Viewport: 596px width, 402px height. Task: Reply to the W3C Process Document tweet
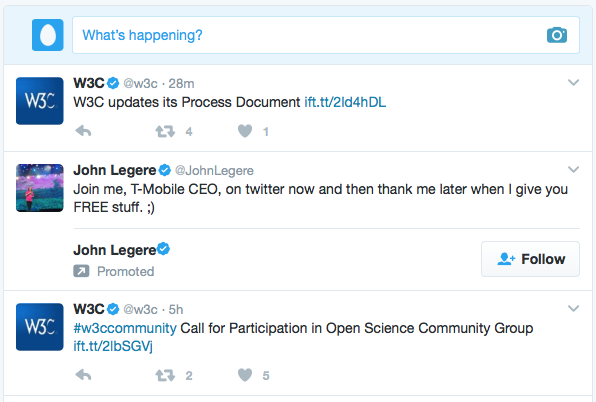tap(83, 131)
